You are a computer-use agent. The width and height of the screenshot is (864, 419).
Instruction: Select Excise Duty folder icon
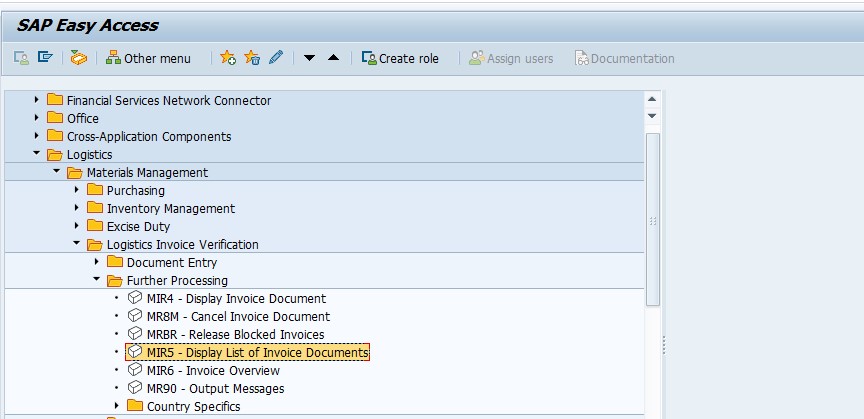[95, 225]
